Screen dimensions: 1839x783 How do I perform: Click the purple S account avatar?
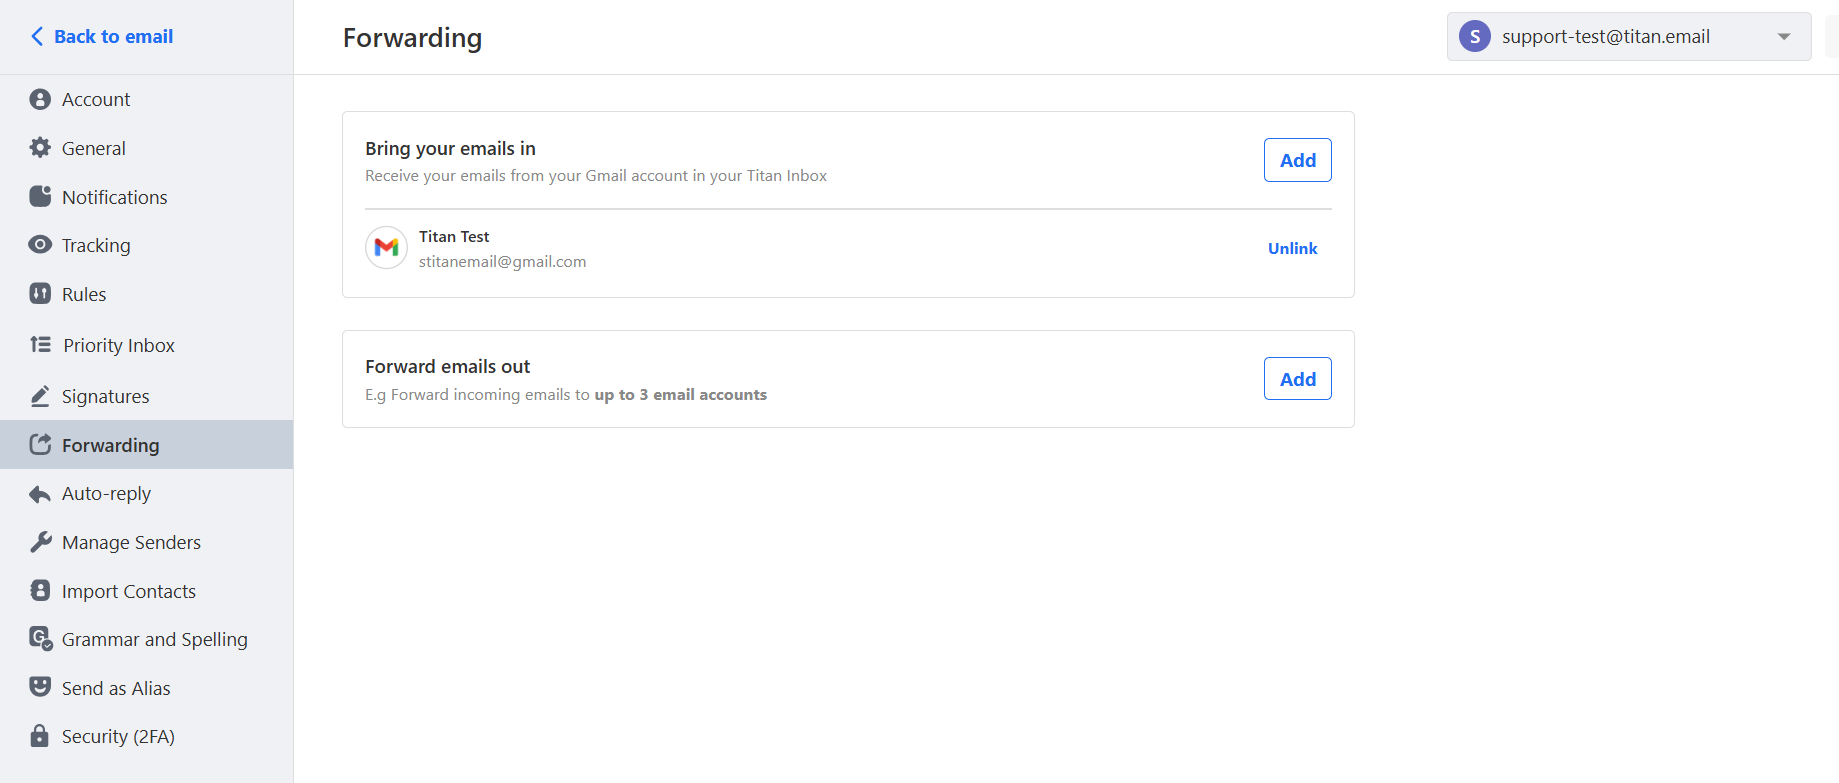tap(1475, 37)
